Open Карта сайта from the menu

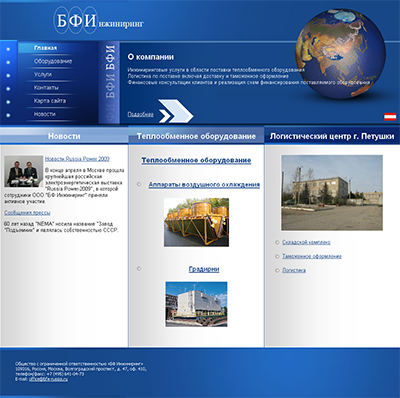coord(50,101)
